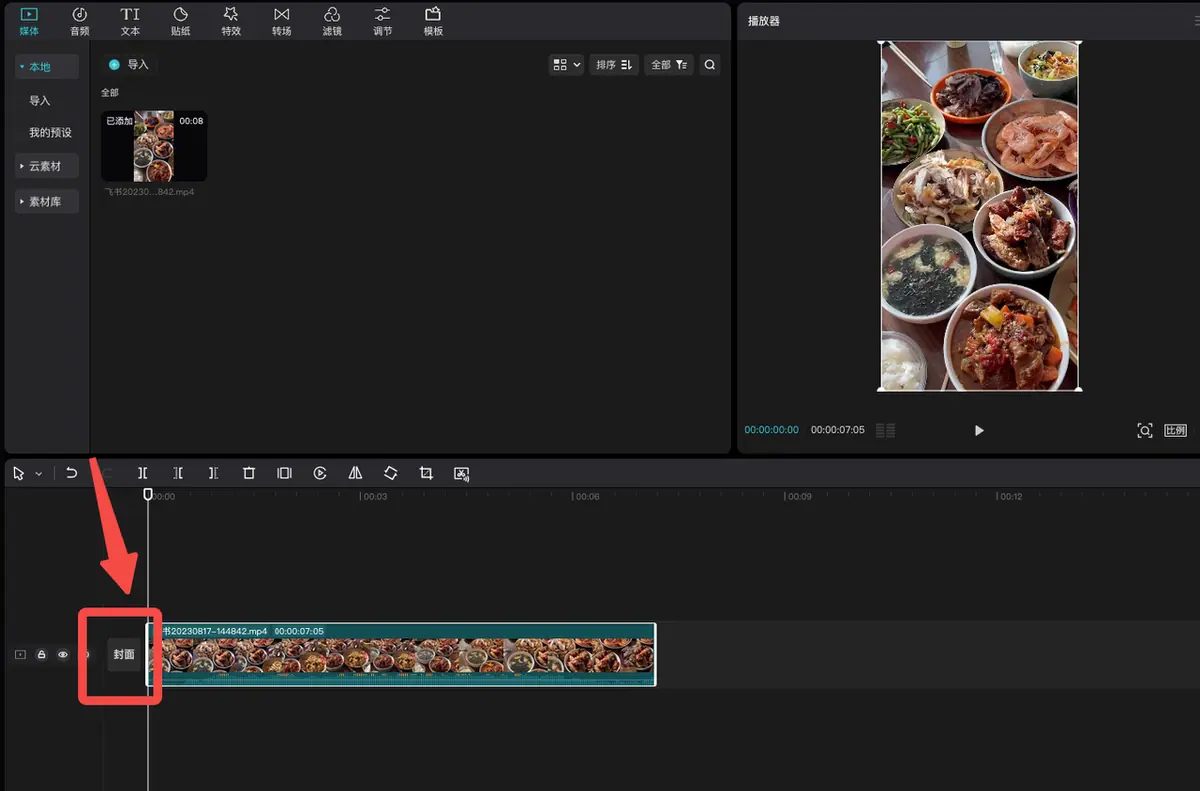Expand the 素材库 material library section
The width and height of the screenshot is (1200, 791).
click(46, 202)
